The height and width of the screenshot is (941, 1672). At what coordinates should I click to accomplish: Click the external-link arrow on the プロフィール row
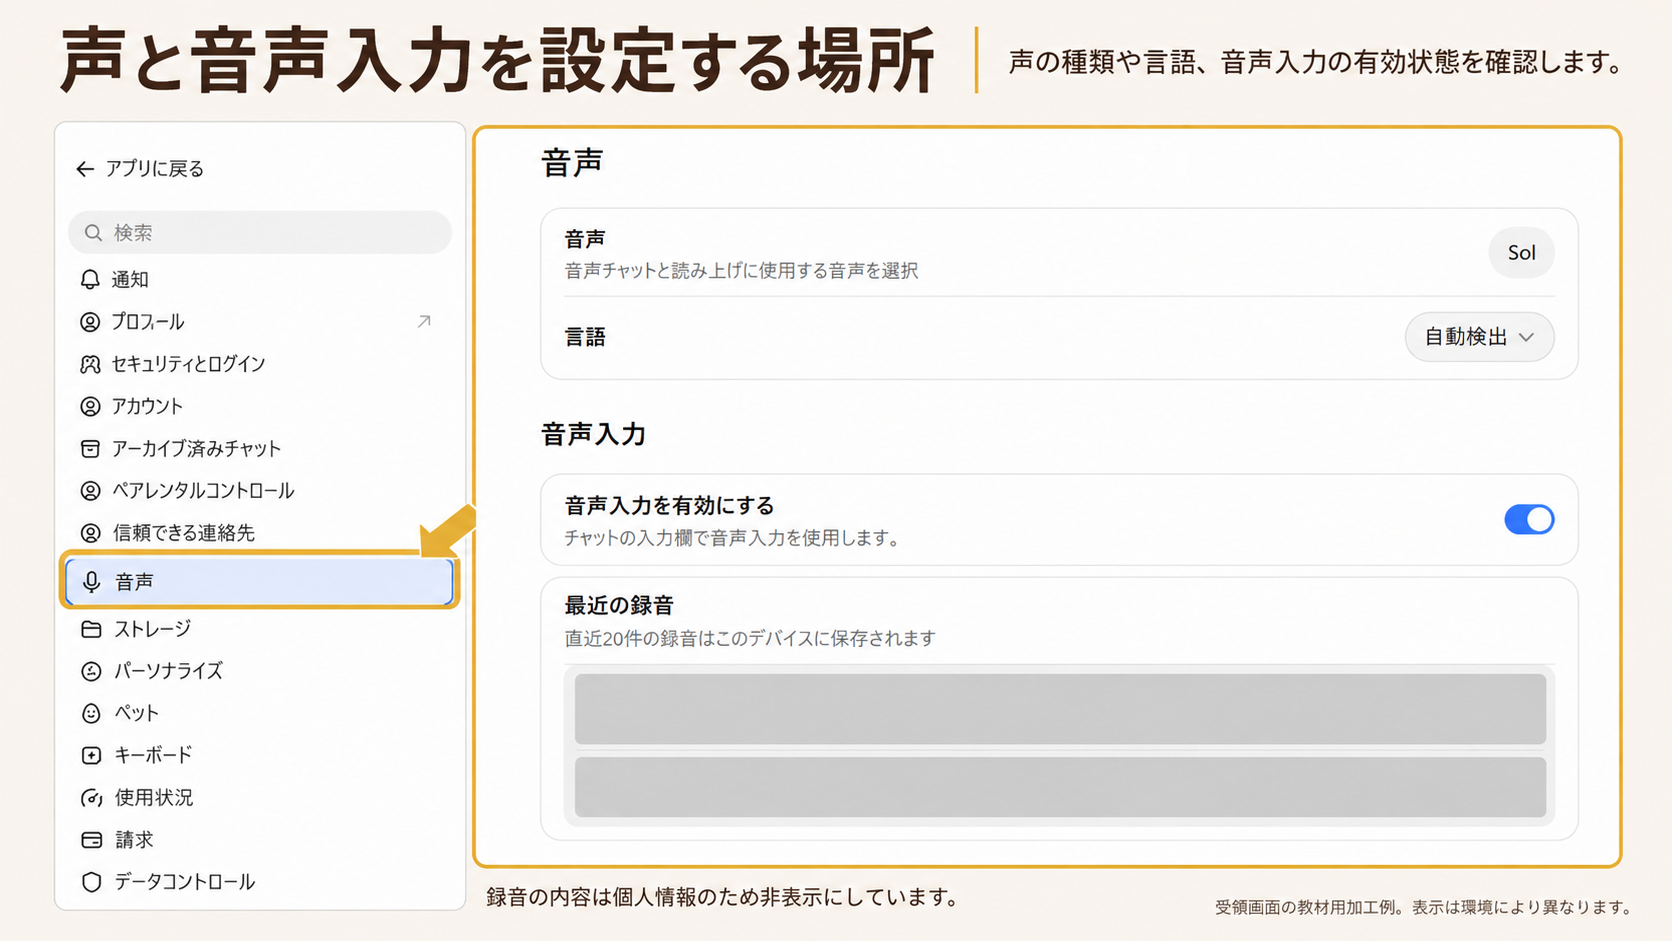coord(424,321)
